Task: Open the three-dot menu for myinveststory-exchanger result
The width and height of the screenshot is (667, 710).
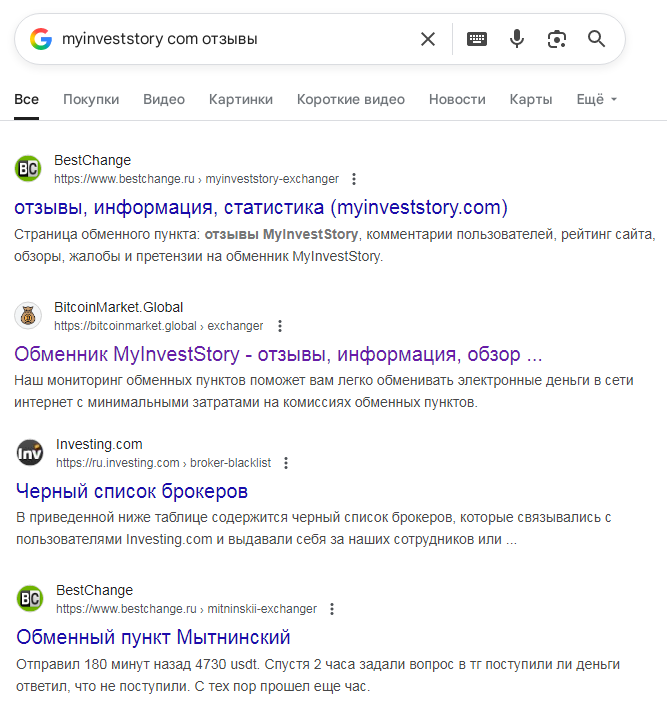Action: click(353, 179)
